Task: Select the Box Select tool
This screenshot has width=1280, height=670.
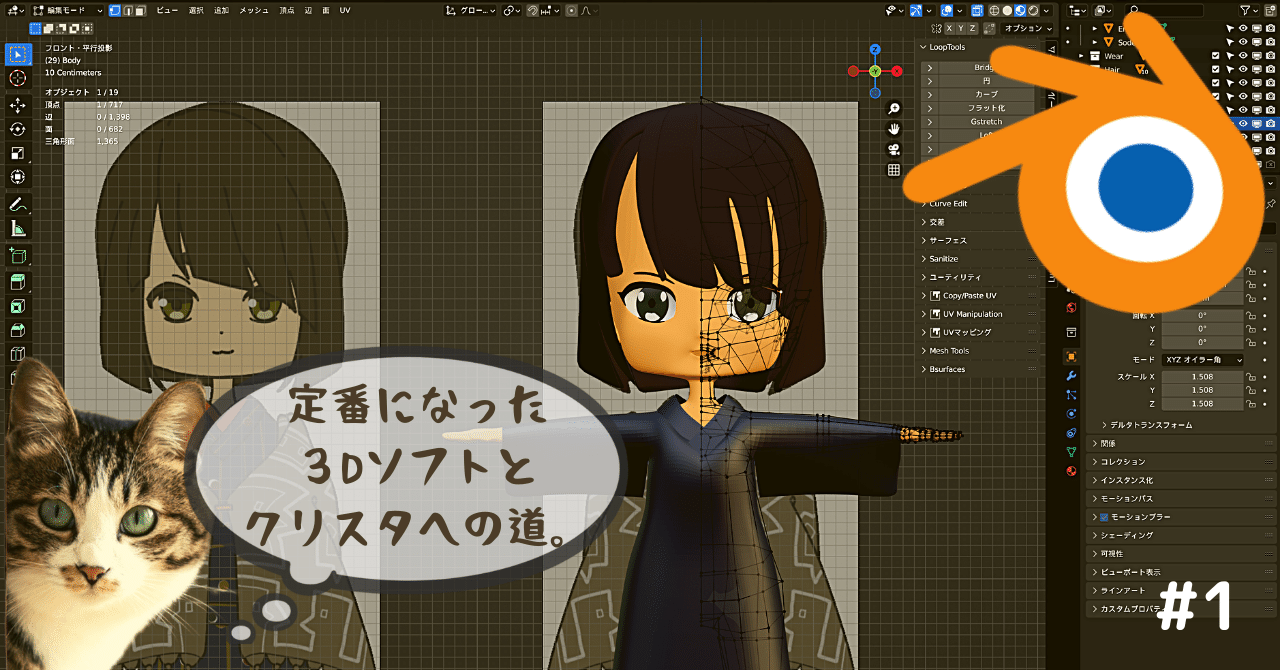Action: 17,53
